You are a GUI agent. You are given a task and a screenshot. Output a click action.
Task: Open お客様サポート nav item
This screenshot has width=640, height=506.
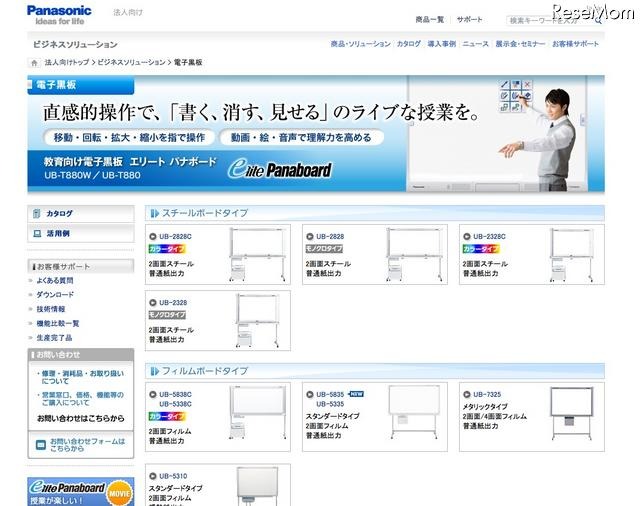tap(575, 44)
